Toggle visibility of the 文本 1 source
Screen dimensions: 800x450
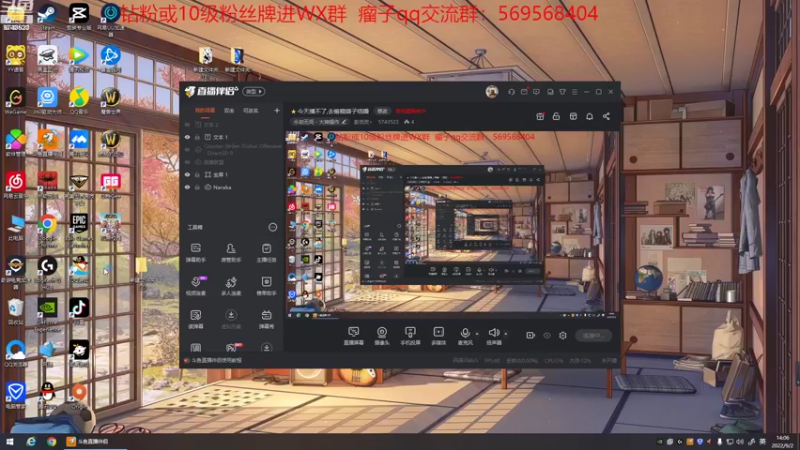[x=187, y=137]
